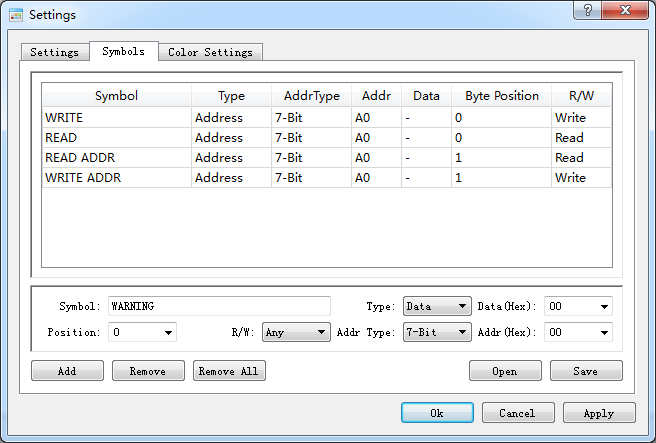The image size is (656, 443).
Task: Click the Cancel button
Action: (x=518, y=413)
